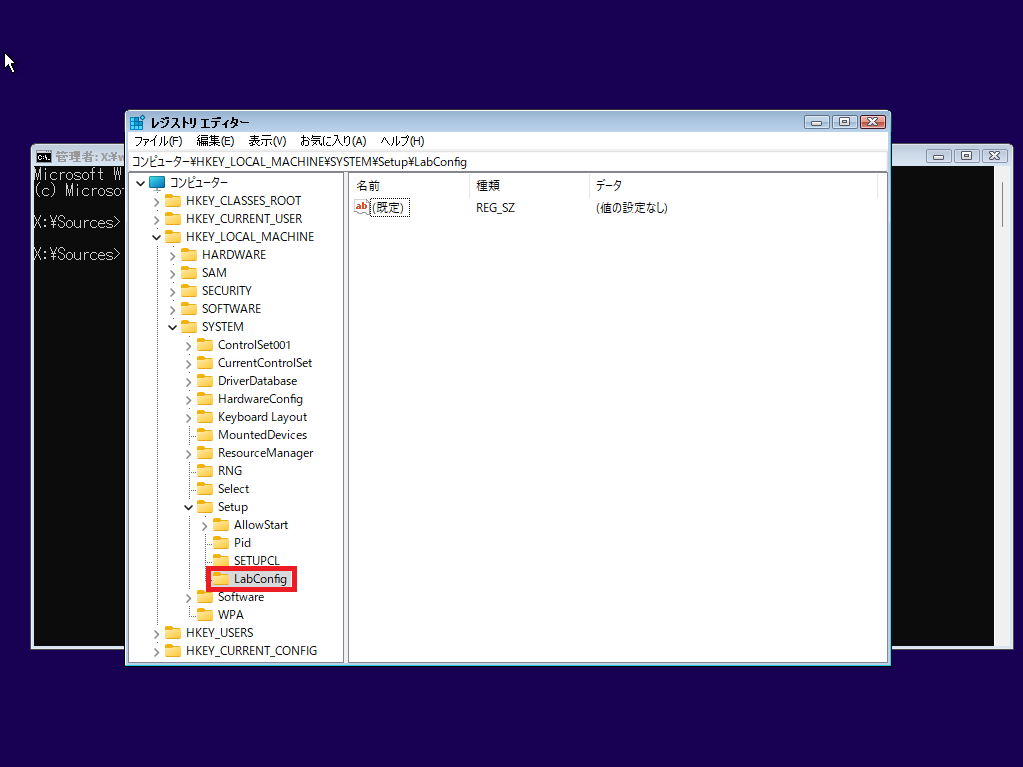1023x767 pixels.
Task: Click the MountedDevices folder icon
Action: tap(205, 434)
